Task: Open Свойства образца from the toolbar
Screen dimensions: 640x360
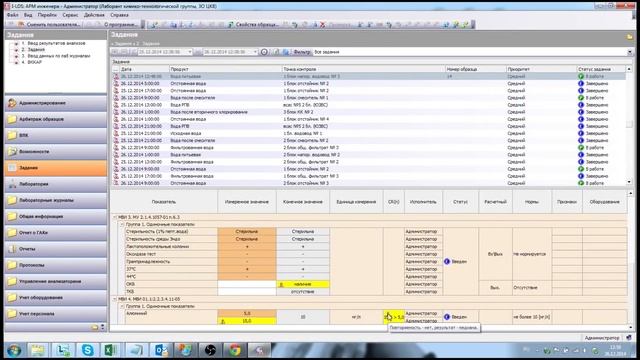Action: (253, 24)
